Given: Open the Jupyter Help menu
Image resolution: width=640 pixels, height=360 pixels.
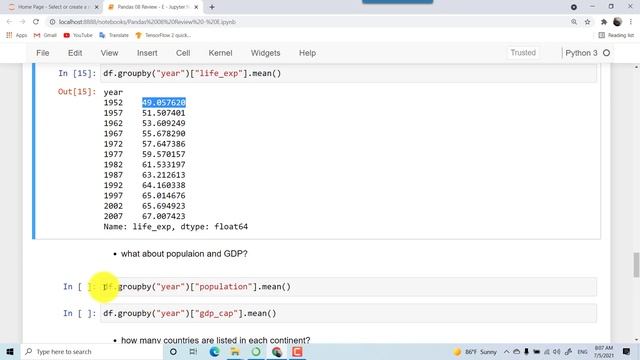Looking at the screenshot, I should pyautogui.click(x=307, y=53).
